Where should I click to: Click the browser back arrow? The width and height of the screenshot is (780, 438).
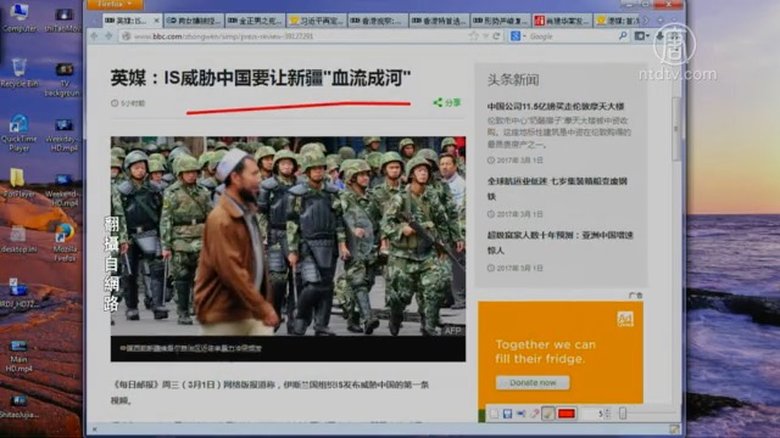[94, 36]
